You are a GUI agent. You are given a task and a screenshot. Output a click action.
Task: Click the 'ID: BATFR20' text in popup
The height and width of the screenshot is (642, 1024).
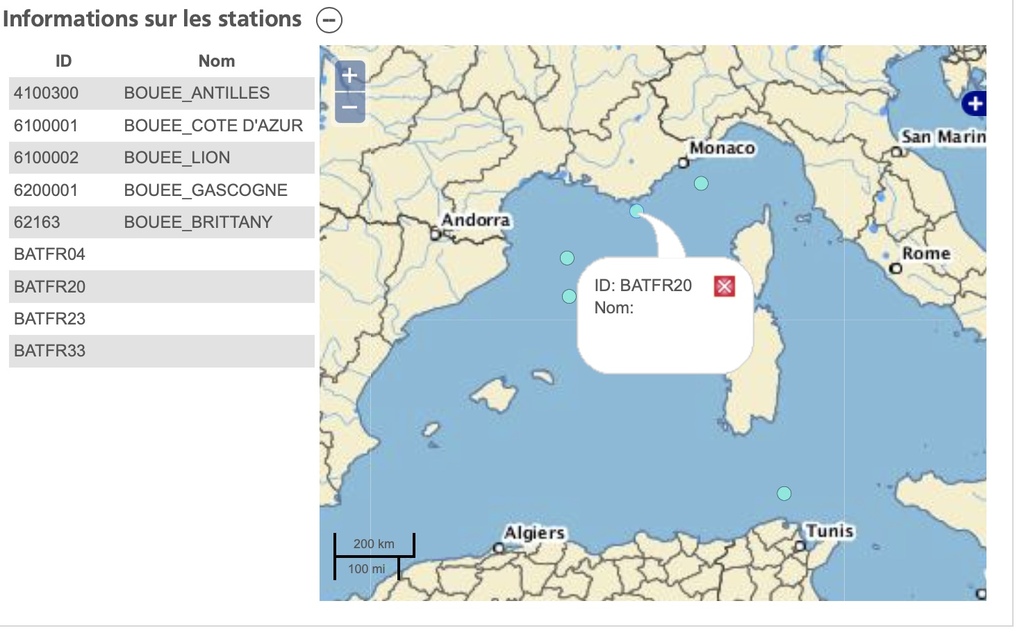(643, 285)
